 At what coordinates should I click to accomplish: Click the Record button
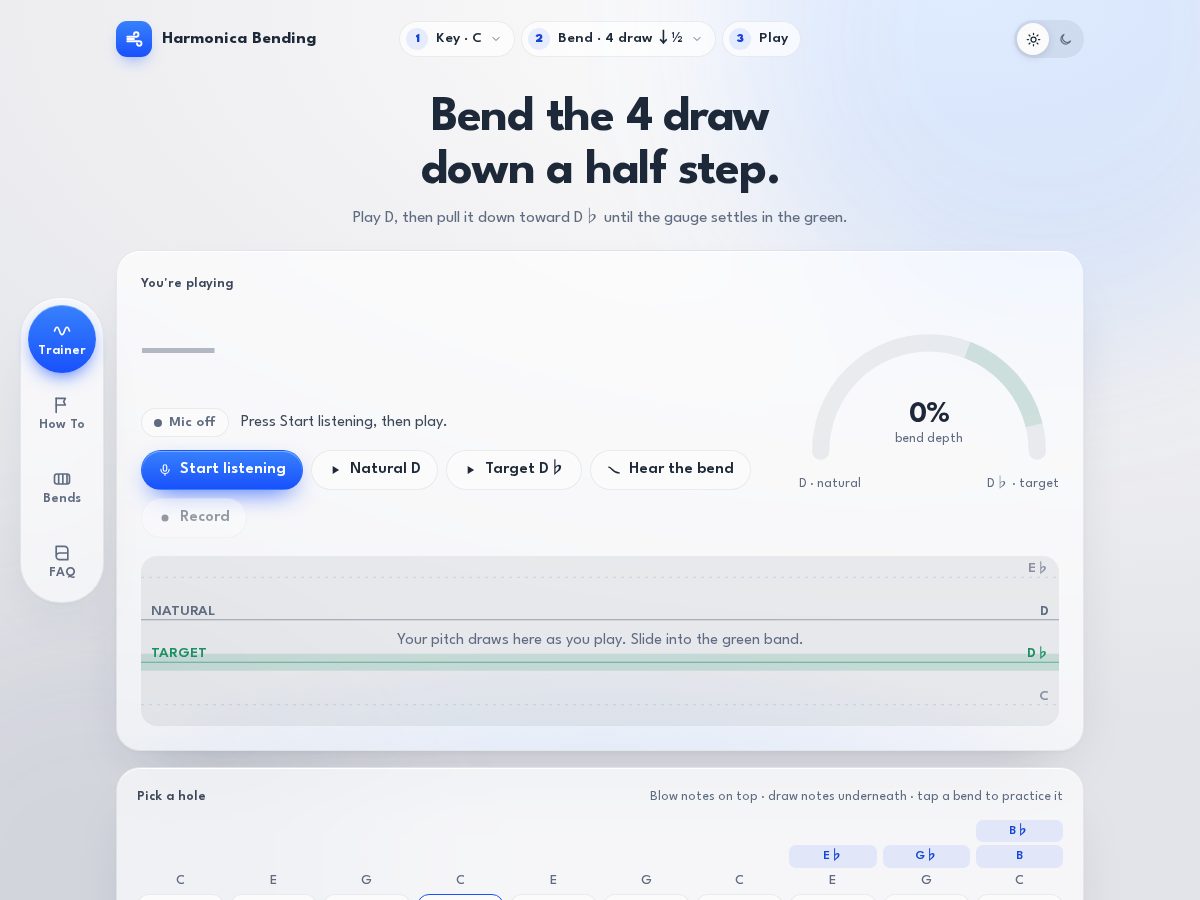coord(194,517)
